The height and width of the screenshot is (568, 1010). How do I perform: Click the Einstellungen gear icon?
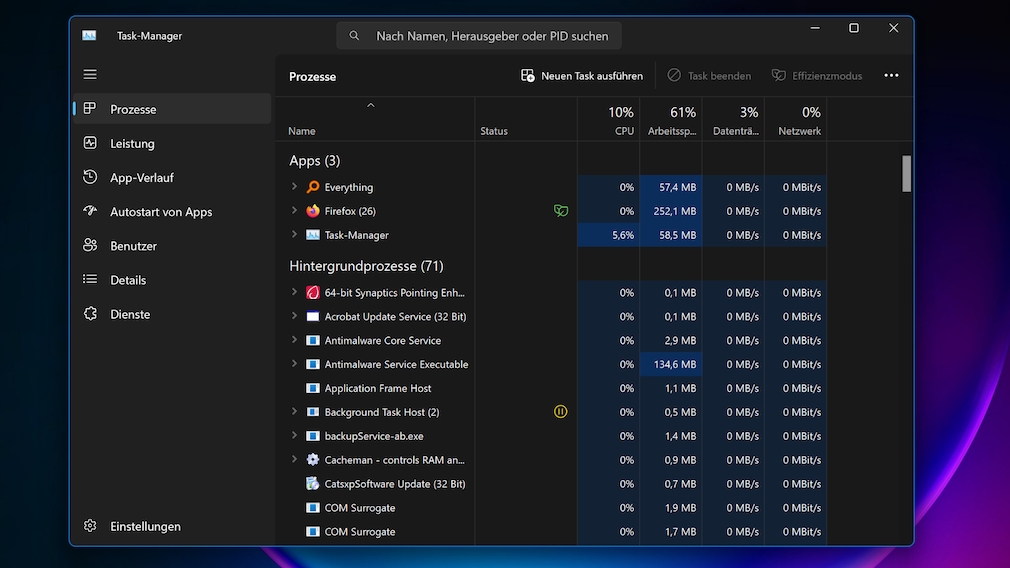tap(90, 526)
